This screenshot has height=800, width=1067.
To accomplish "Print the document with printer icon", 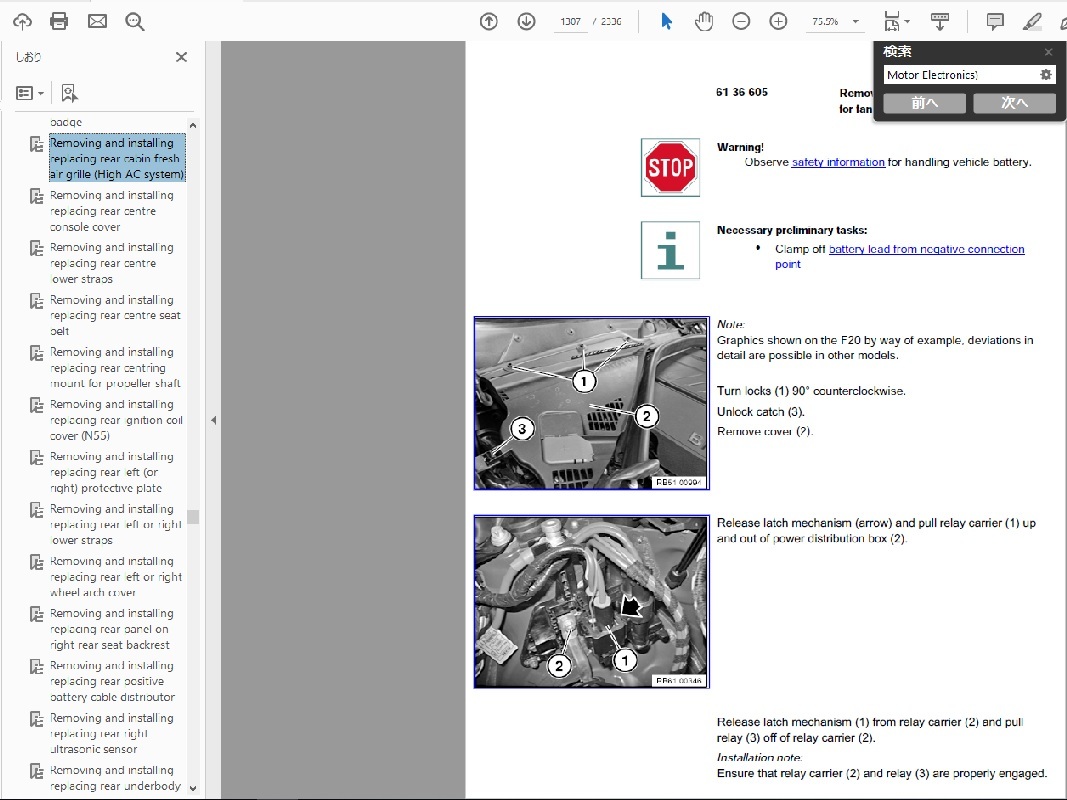I will 59,22.
